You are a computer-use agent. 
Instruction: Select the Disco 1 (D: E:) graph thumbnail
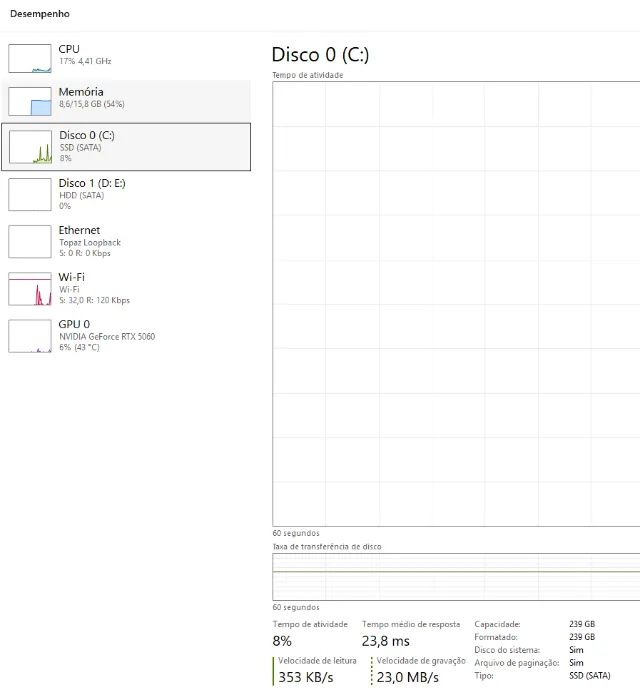point(30,194)
